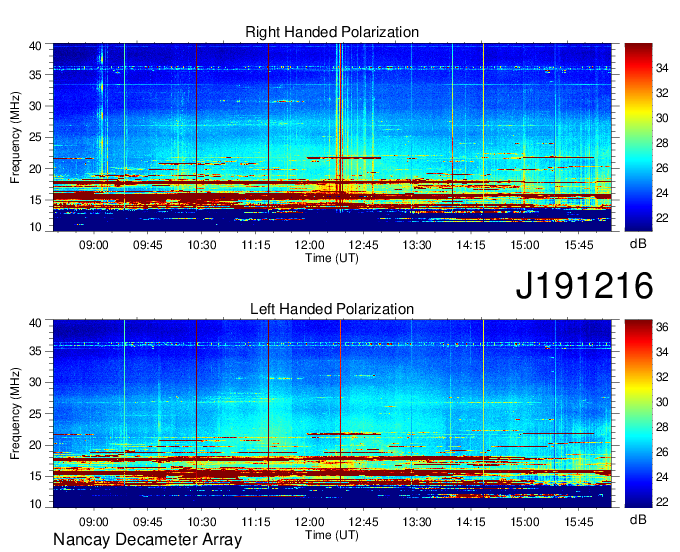Click 34 value on bottom colorbar scale
The width and height of the screenshot is (680, 552).
click(x=662, y=353)
